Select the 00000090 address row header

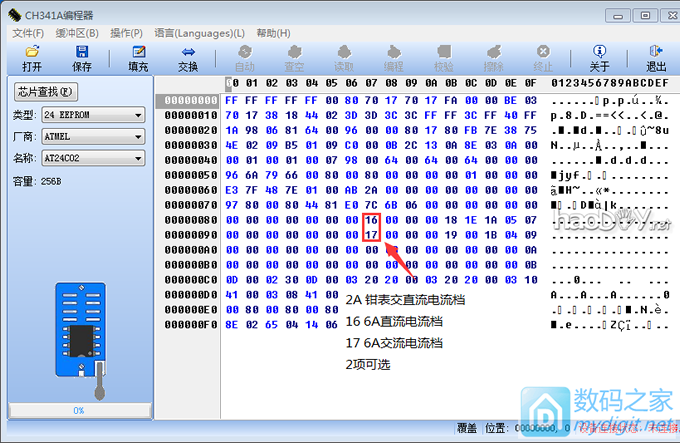click(189, 234)
